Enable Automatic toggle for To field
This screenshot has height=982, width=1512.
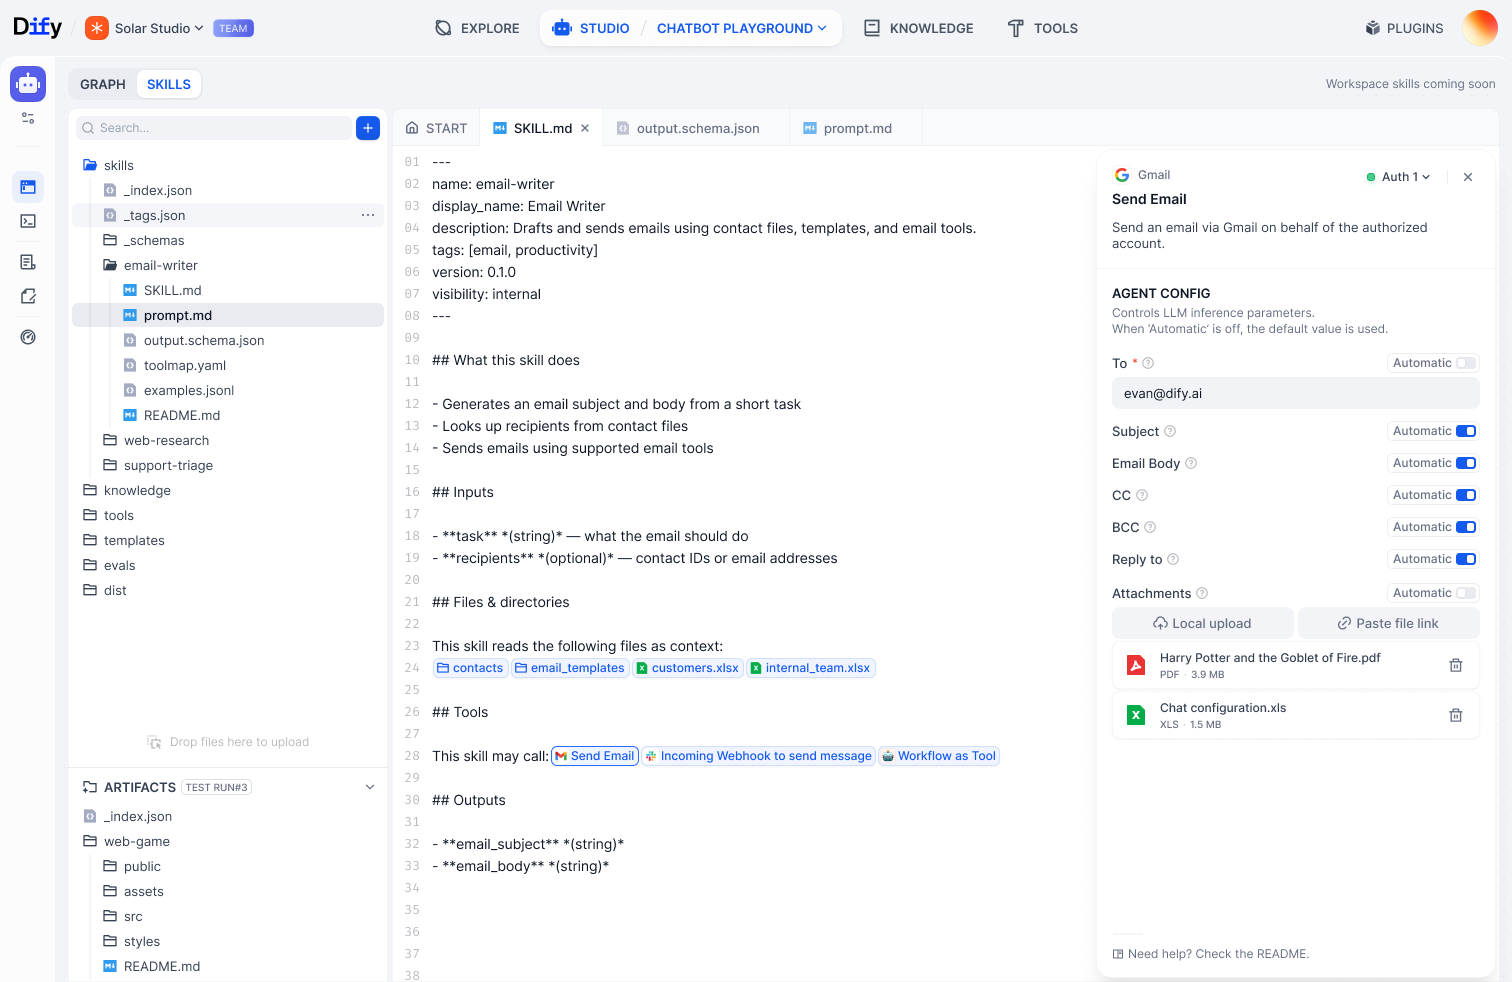tap(1465, 363)
